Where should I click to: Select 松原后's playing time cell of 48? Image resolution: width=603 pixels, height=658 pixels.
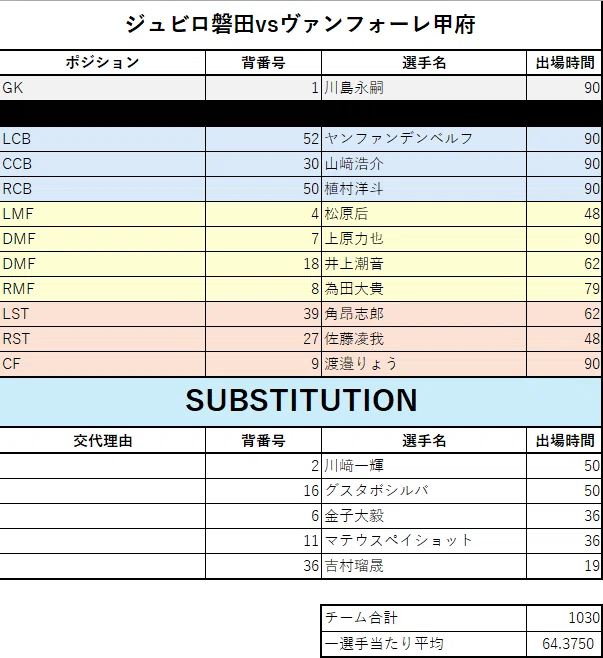point(564,214)
